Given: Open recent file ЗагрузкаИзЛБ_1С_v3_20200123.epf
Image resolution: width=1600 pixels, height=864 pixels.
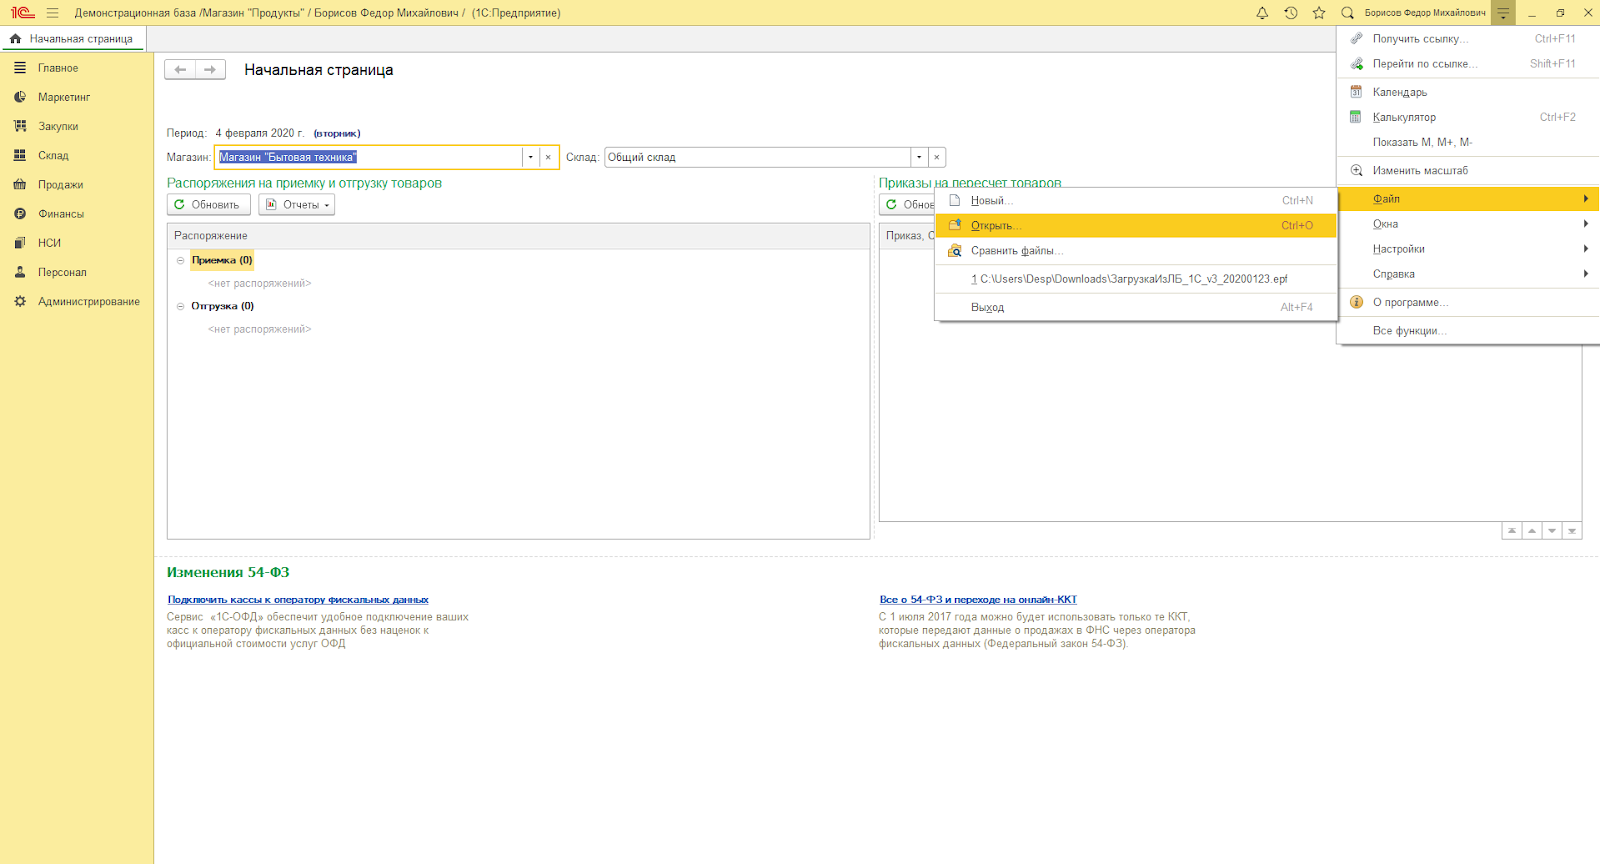Looking at the screenshot, I should coord(1136,279).
